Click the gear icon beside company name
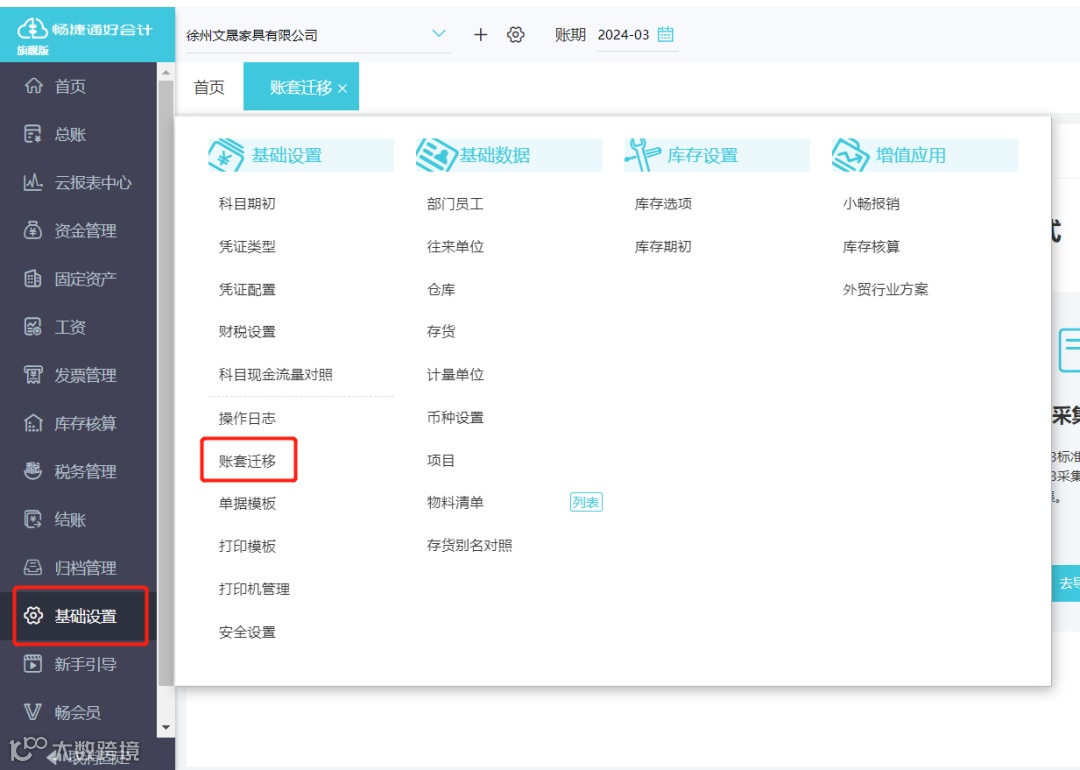 [516, 34]
